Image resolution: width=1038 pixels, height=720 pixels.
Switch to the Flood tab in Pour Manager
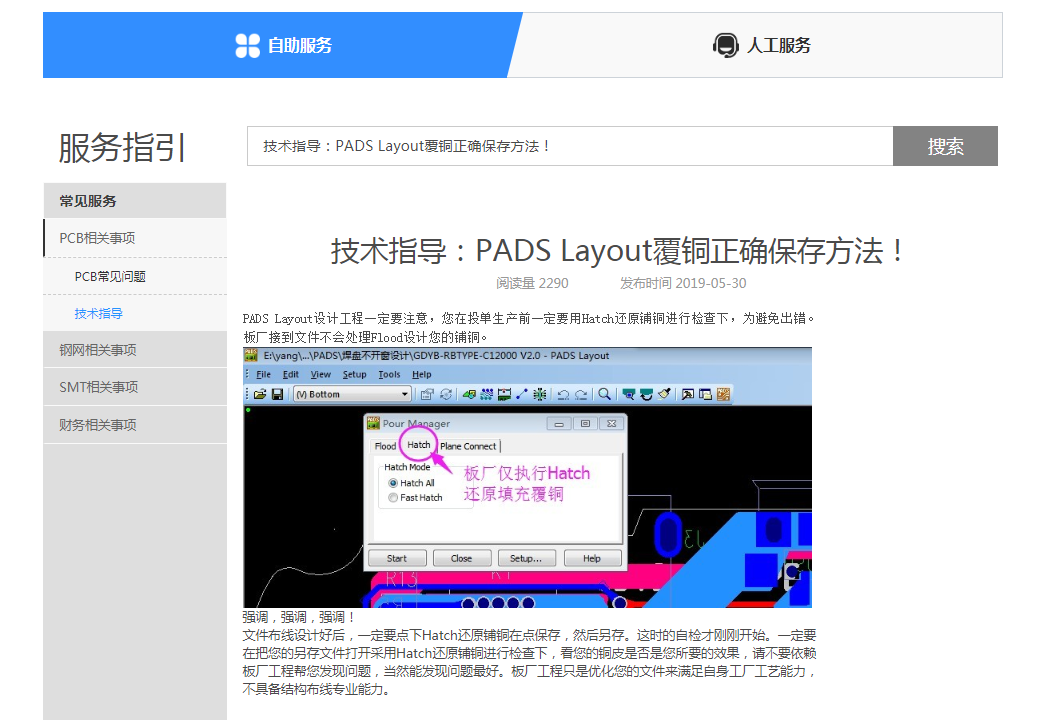click(385, 446)
